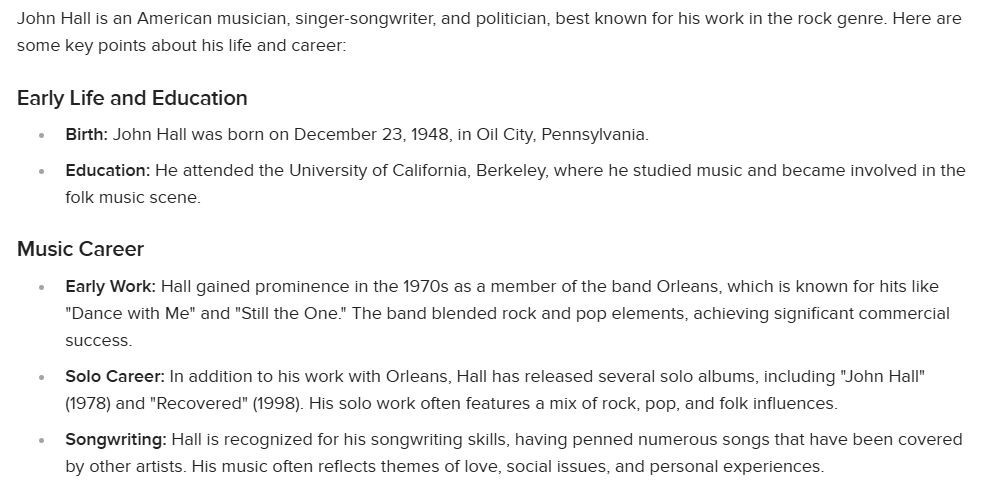Click the bullet before the Songwriting item
This screenshot has width=981, height=491.
click(41, 440)
